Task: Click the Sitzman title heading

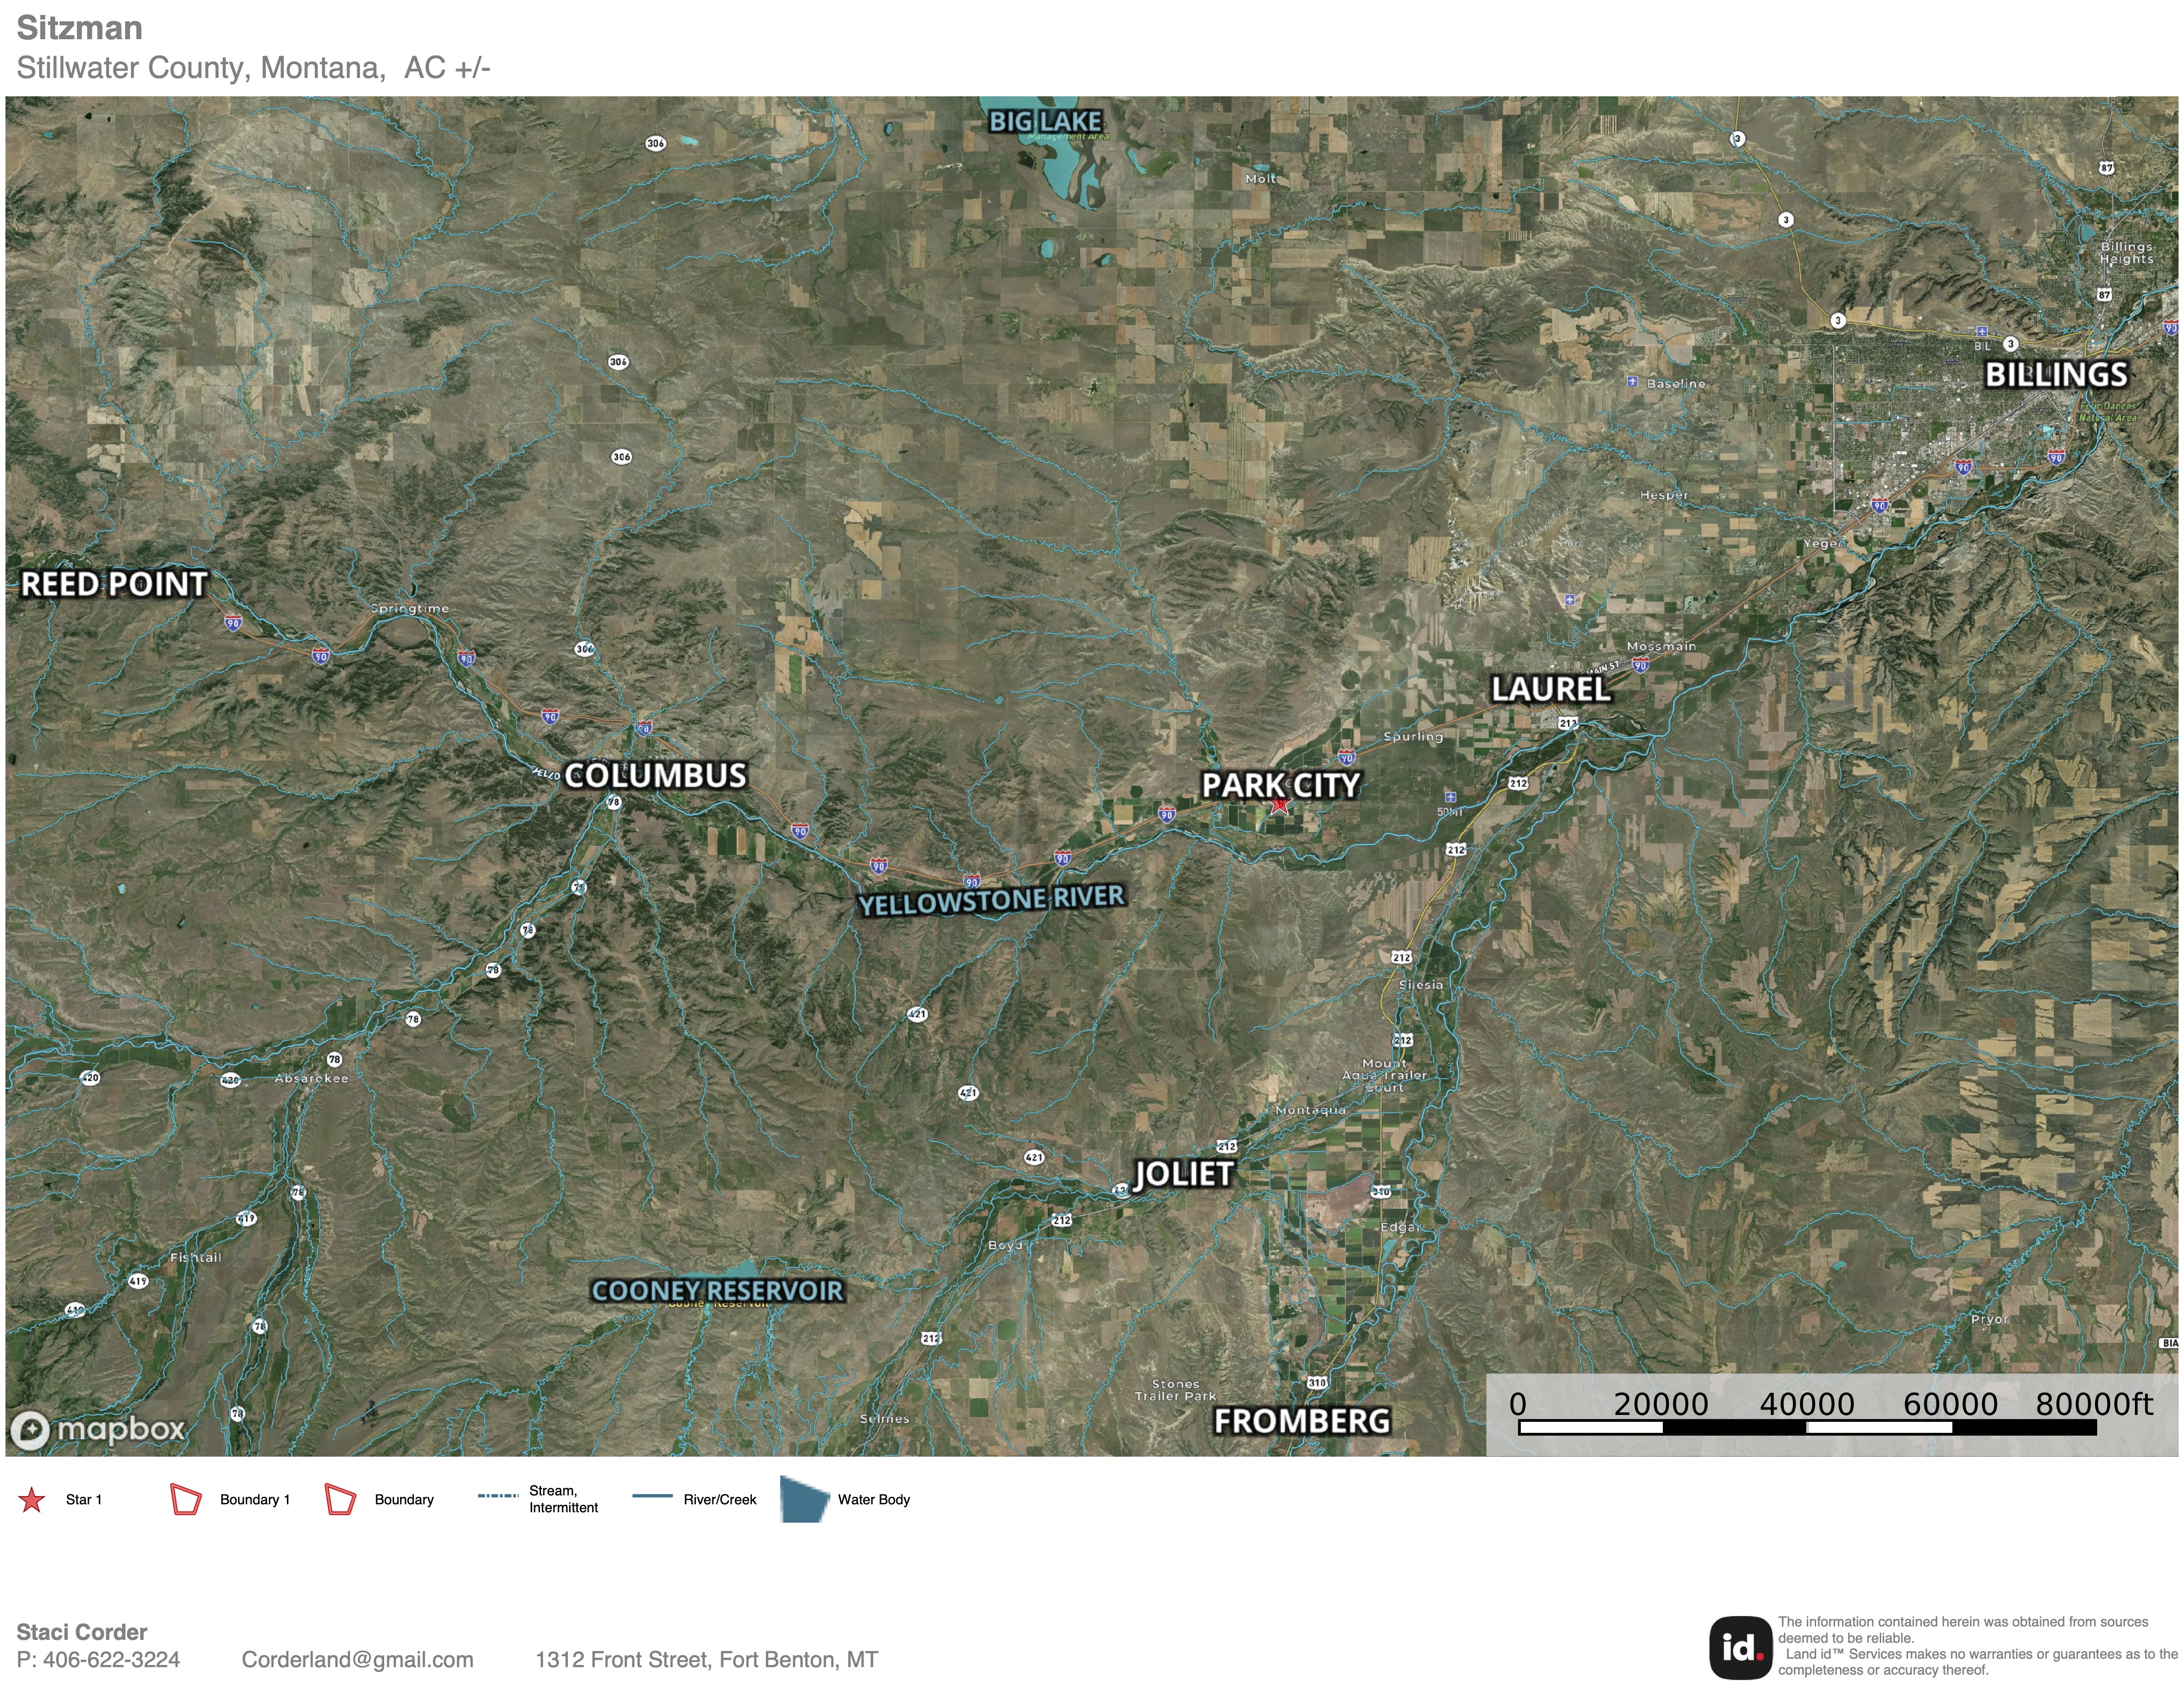Action: (79, 28)
